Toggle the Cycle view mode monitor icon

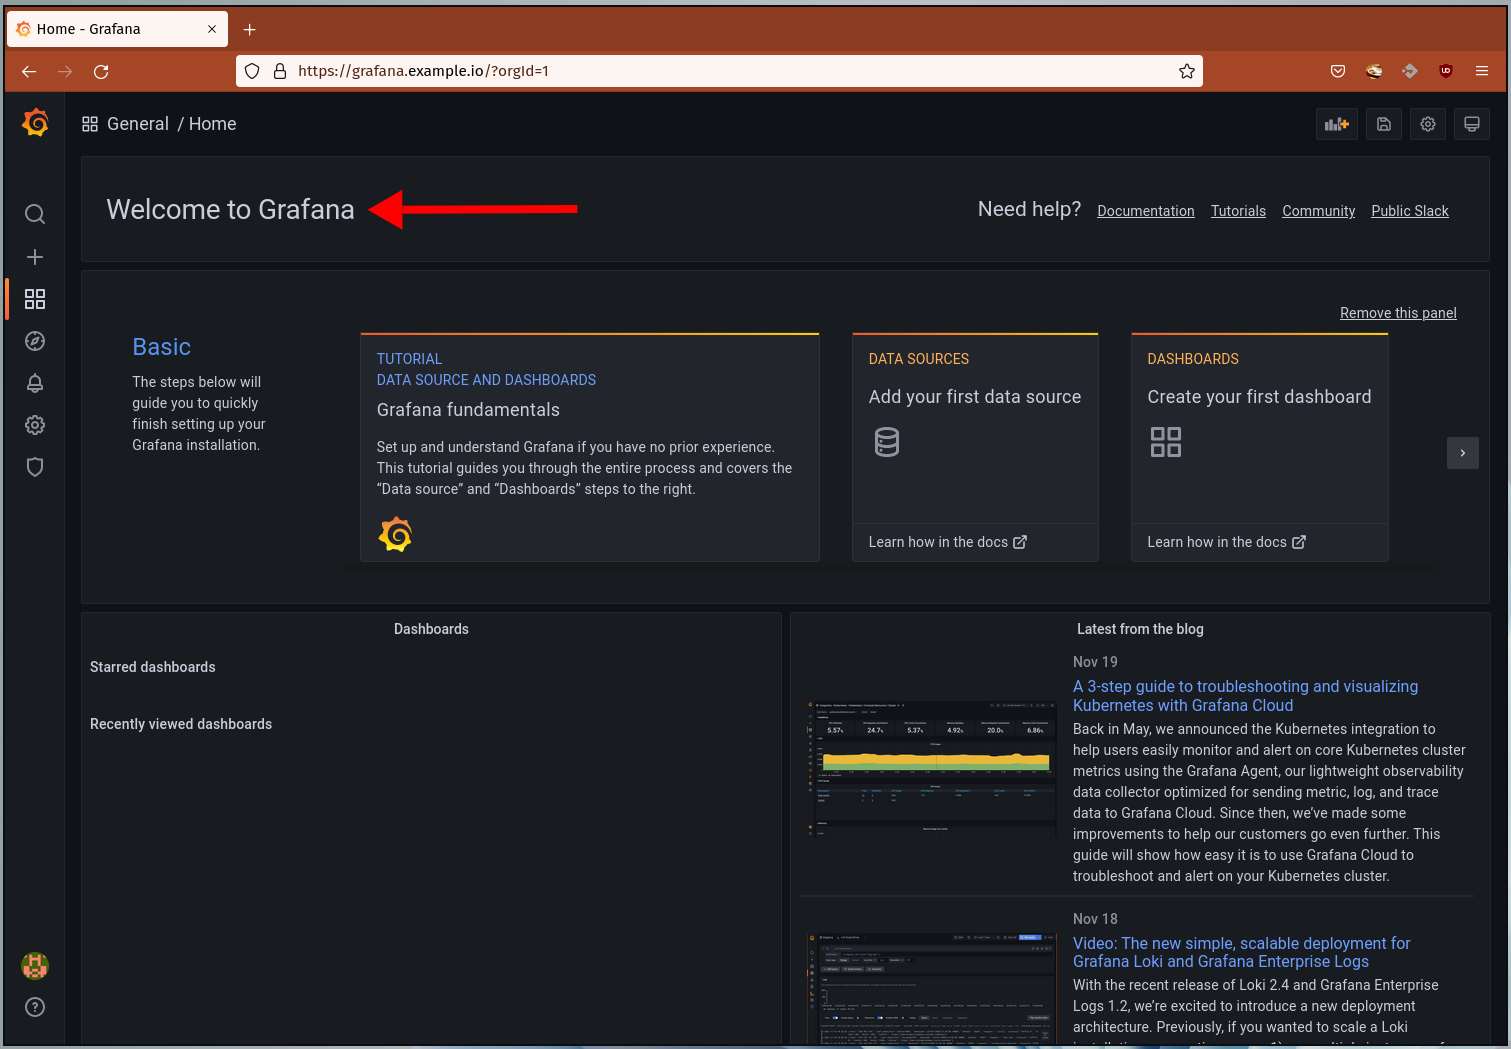coord(1472,124)
